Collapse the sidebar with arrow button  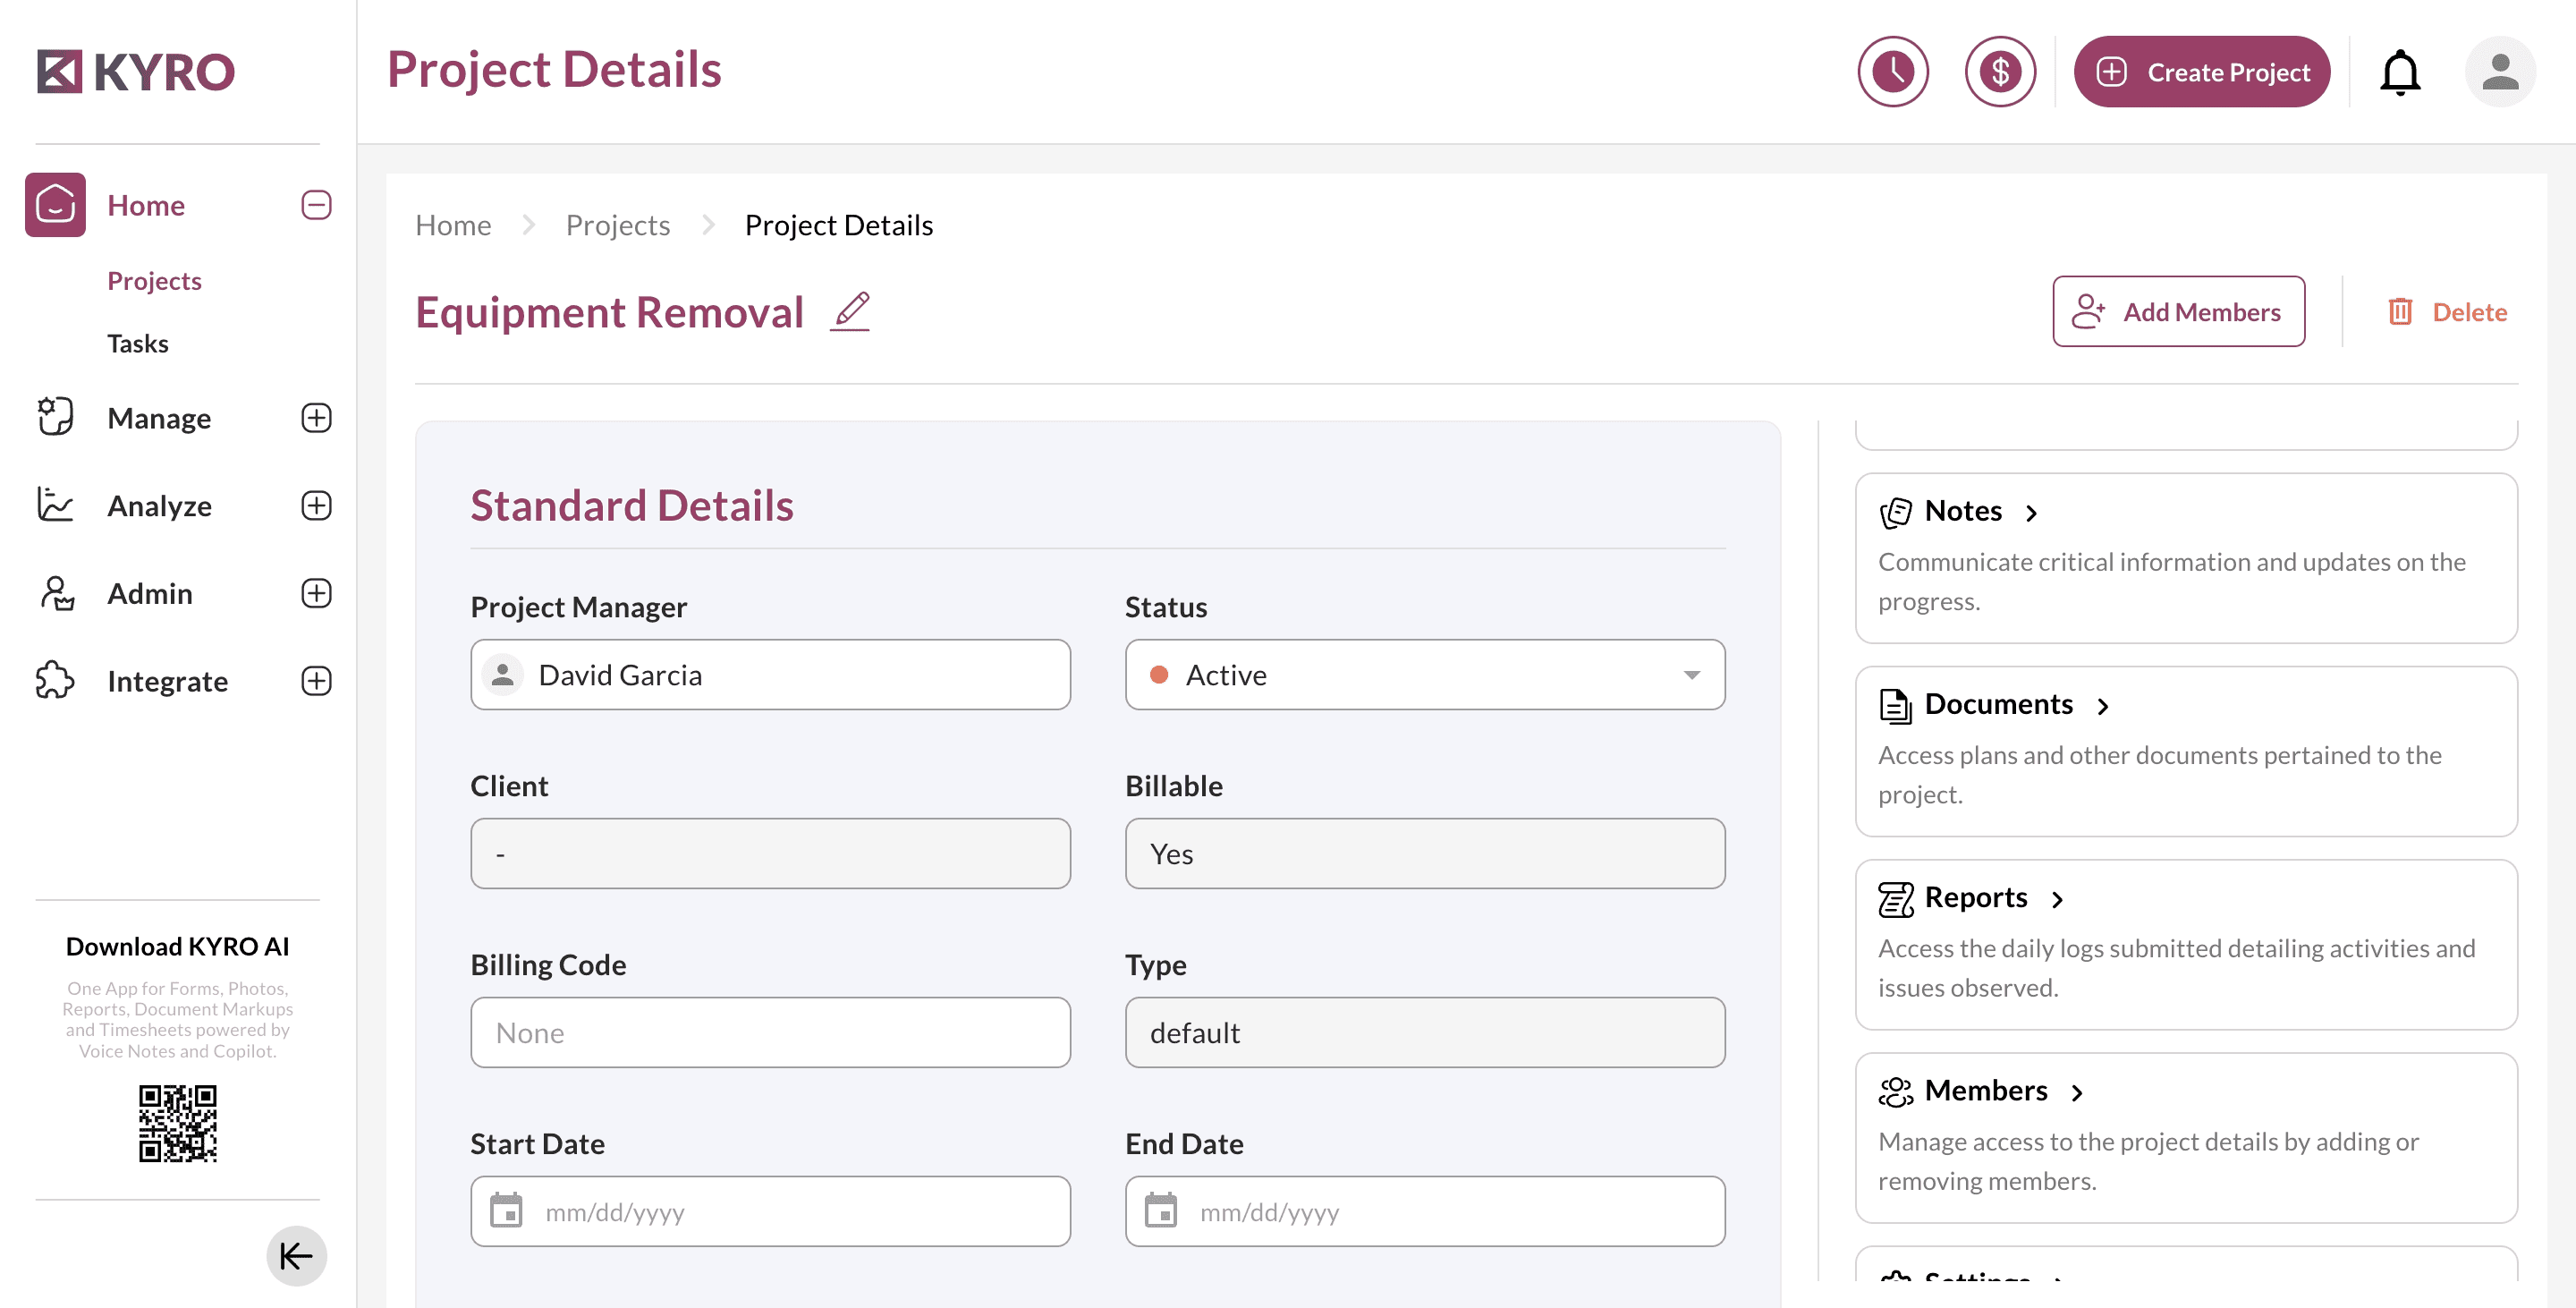click(296, 1255)
